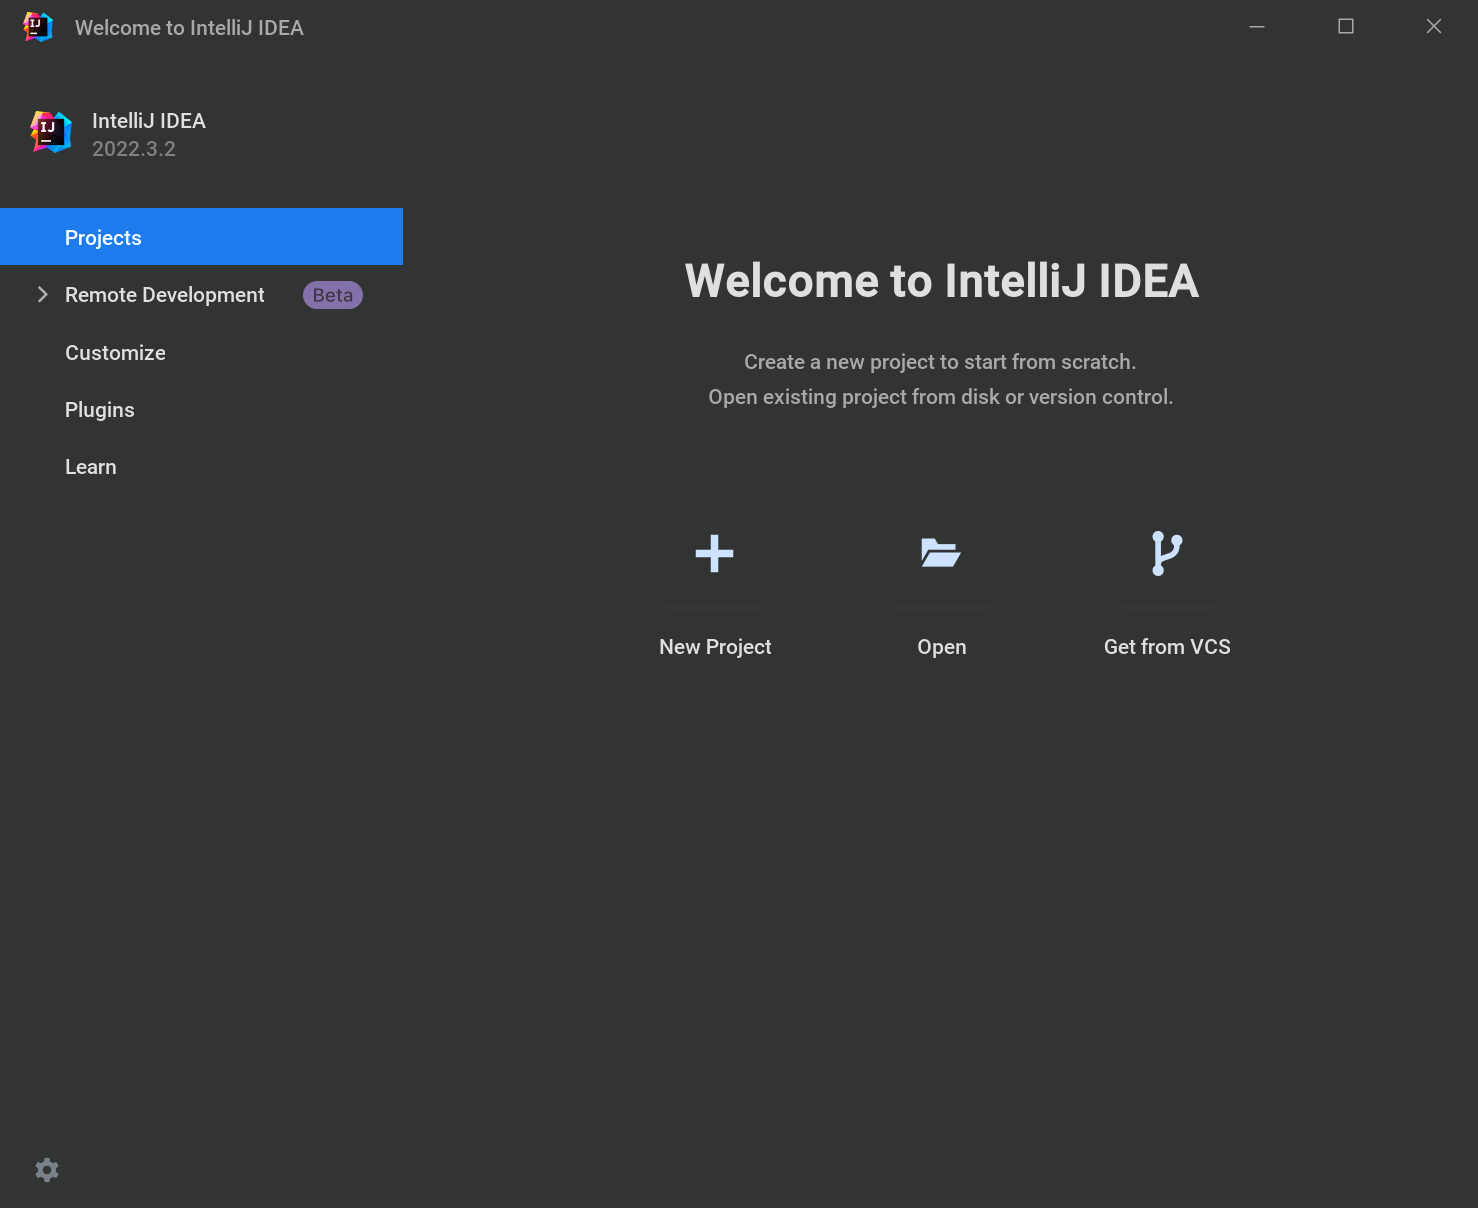This screenshot has width=1478, height=1208.
Task: Close the Welcome to IntelliJ IDEA window
Action: pos(1433,27)
